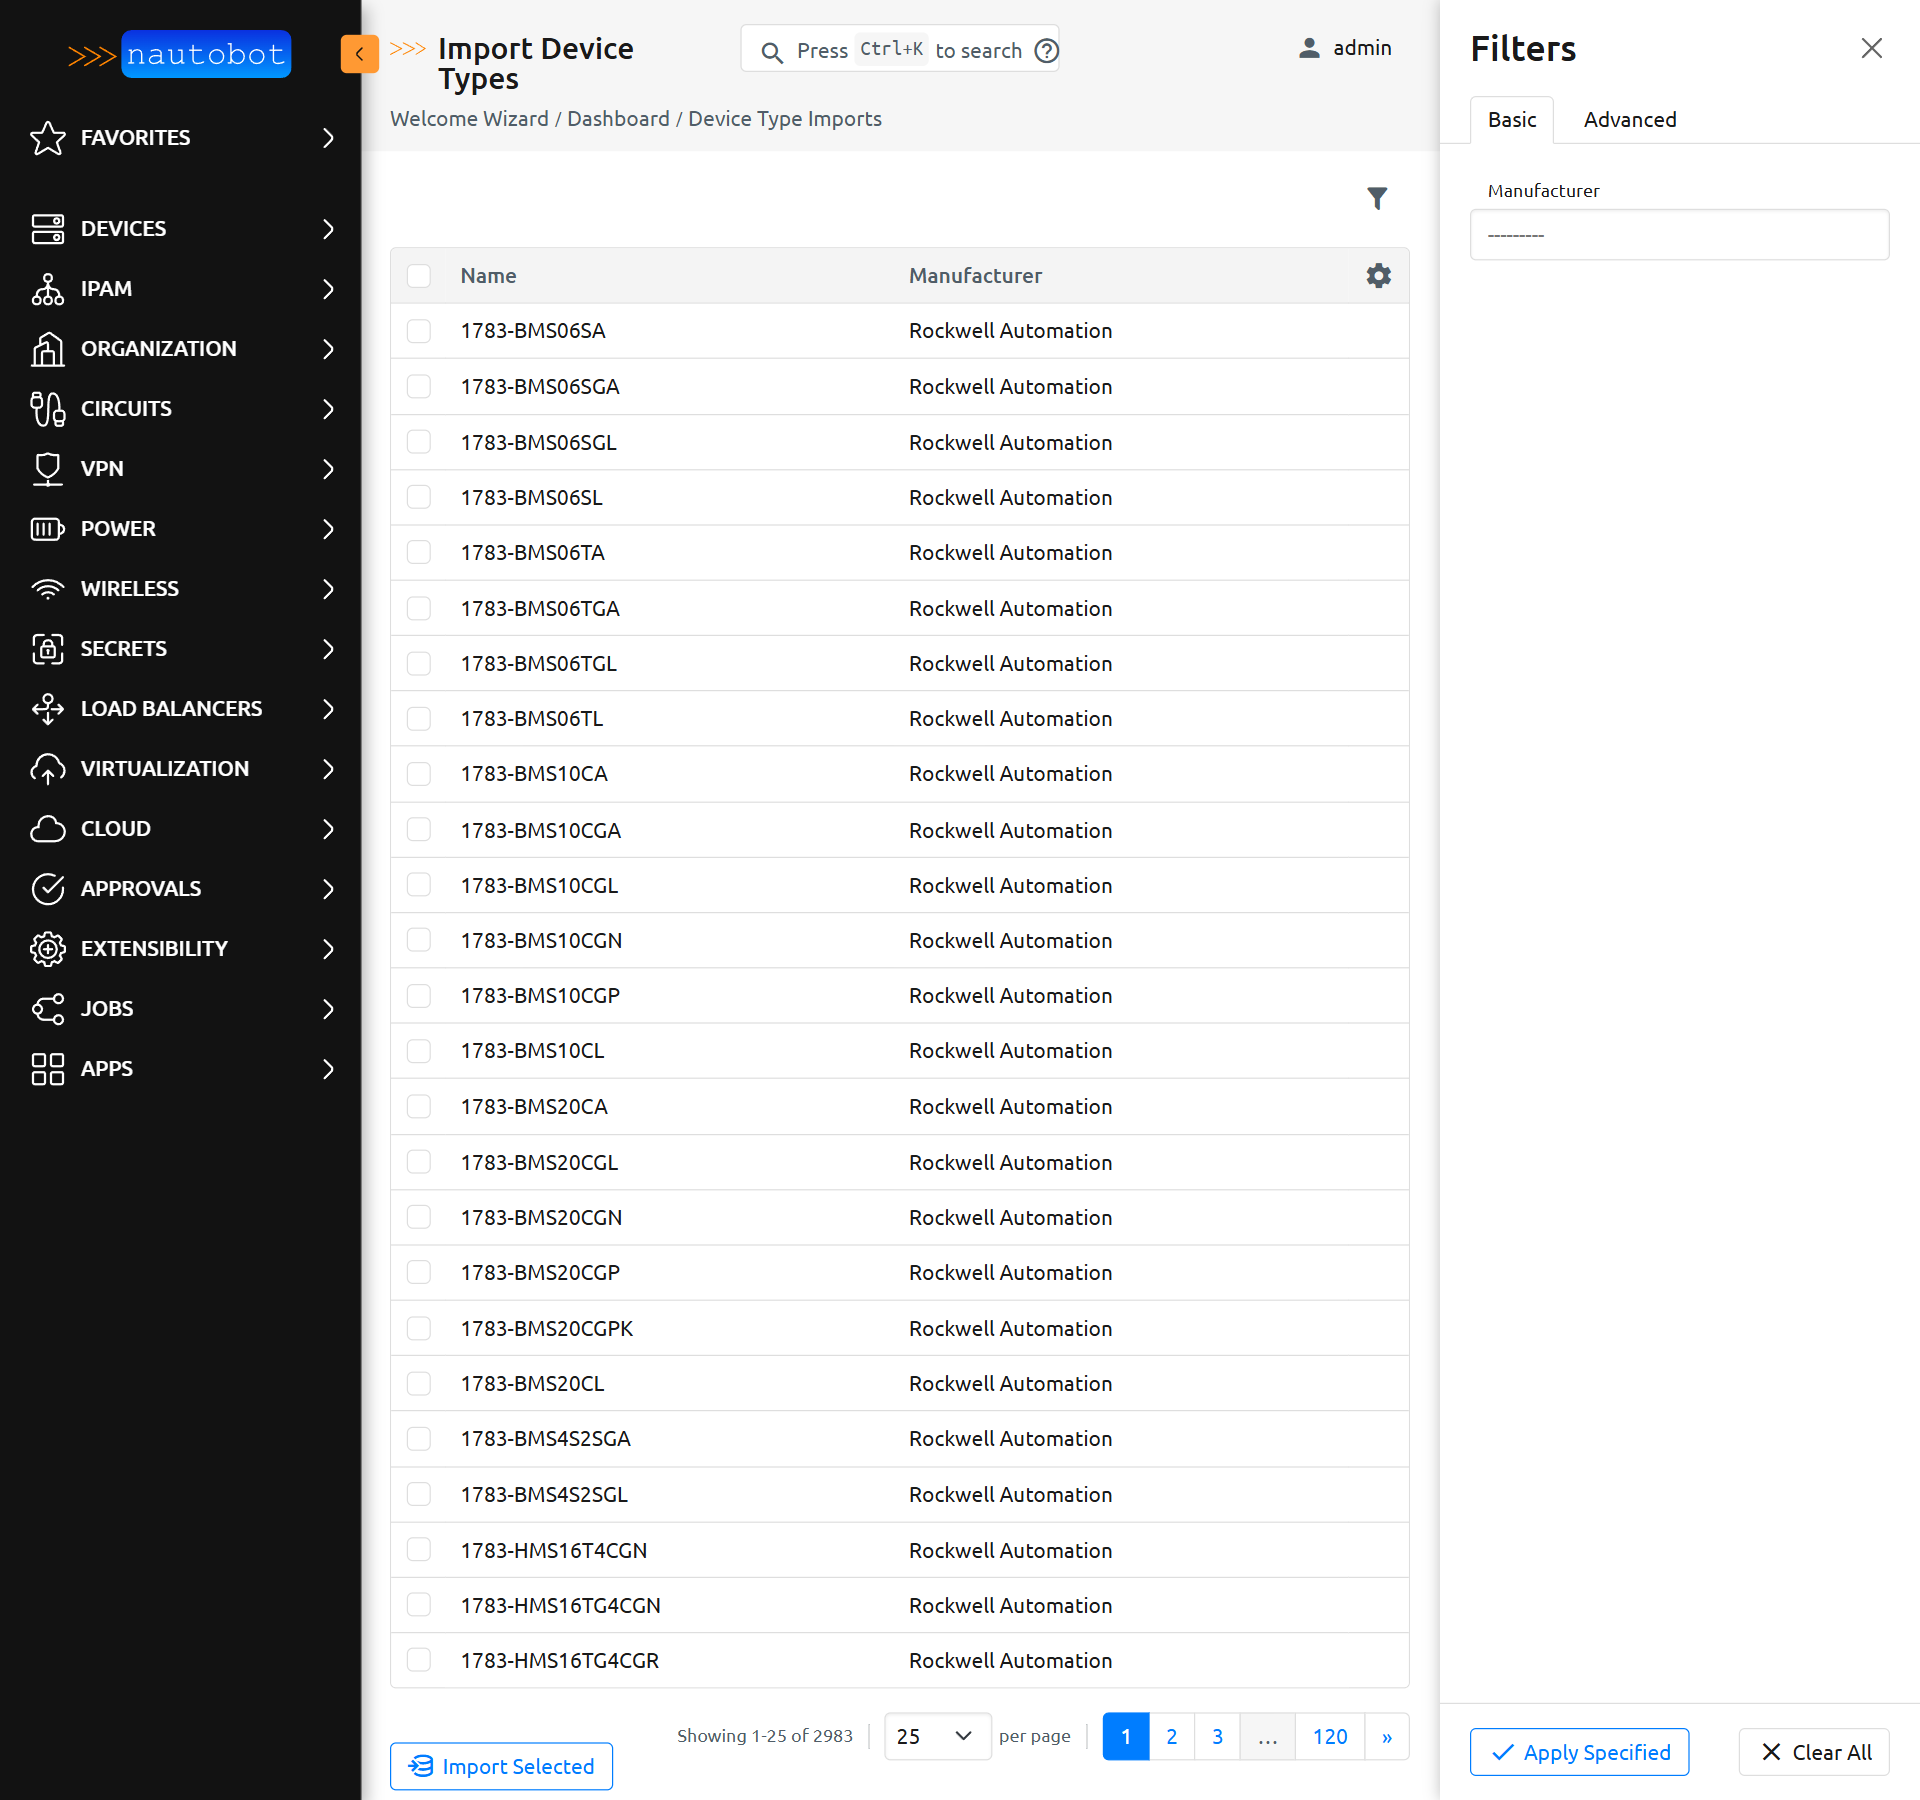Expand the VIRTUALIZATION sidebar section chevron
The height and width of the screenshot is (1800, 1920).
(x=328, y=769)
